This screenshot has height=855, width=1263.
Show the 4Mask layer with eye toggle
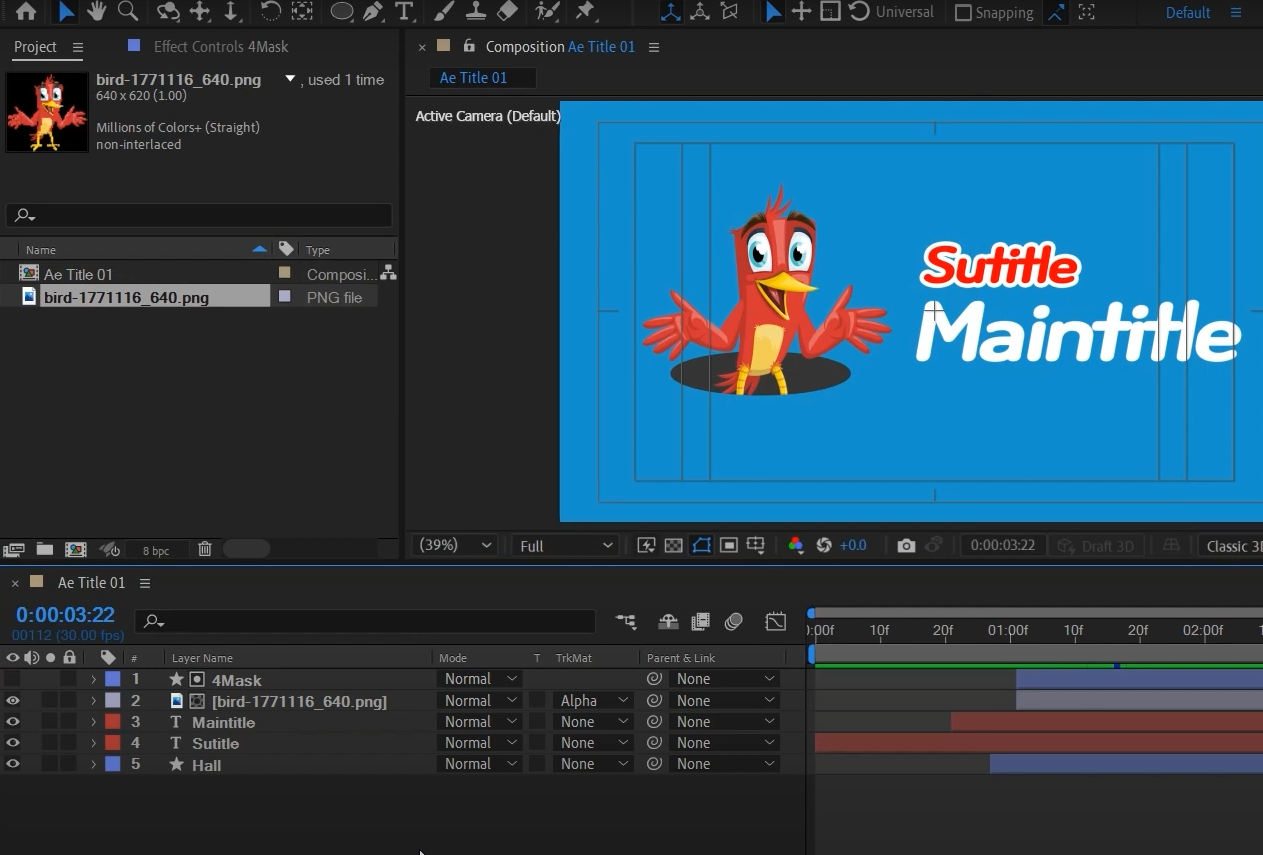pyautogui.click(x=13, y=680)
